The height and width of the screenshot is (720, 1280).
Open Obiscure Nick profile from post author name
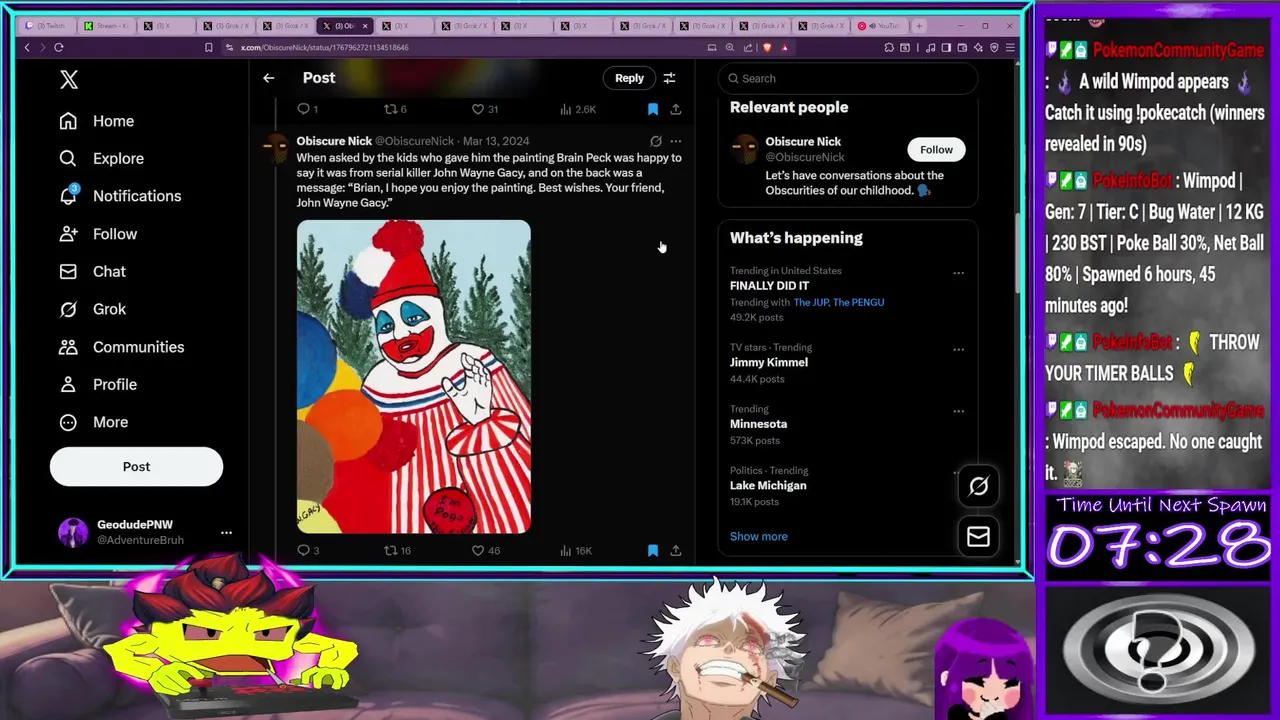coord(334,141)
